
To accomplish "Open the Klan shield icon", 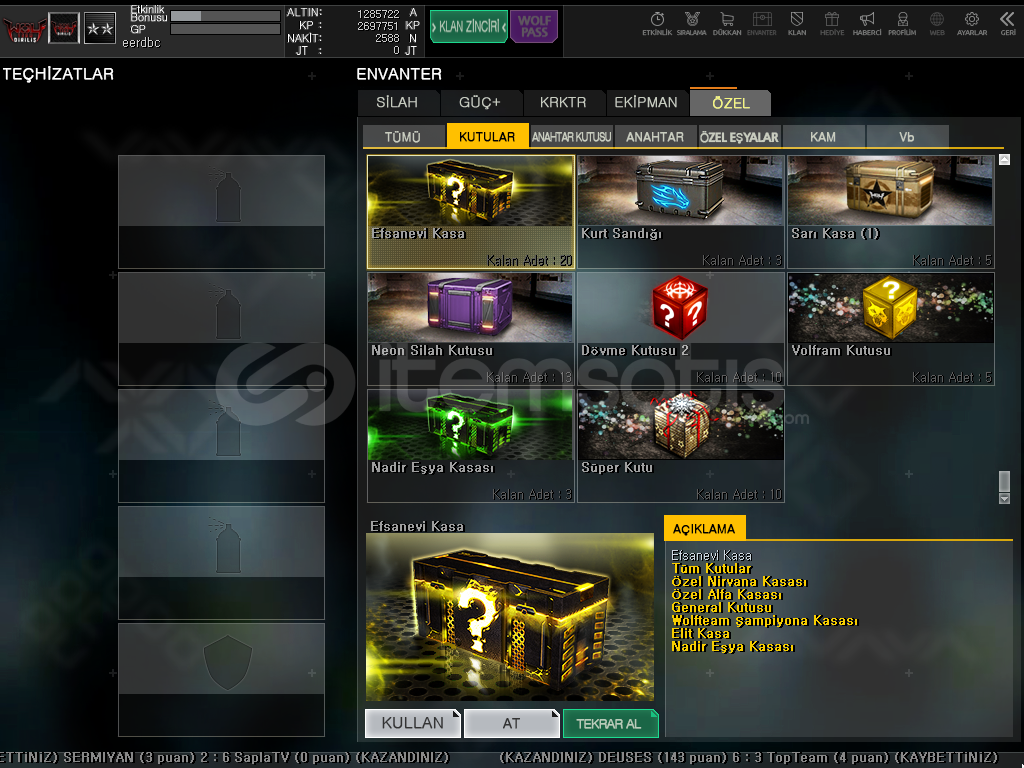I will tap(797, 24).
